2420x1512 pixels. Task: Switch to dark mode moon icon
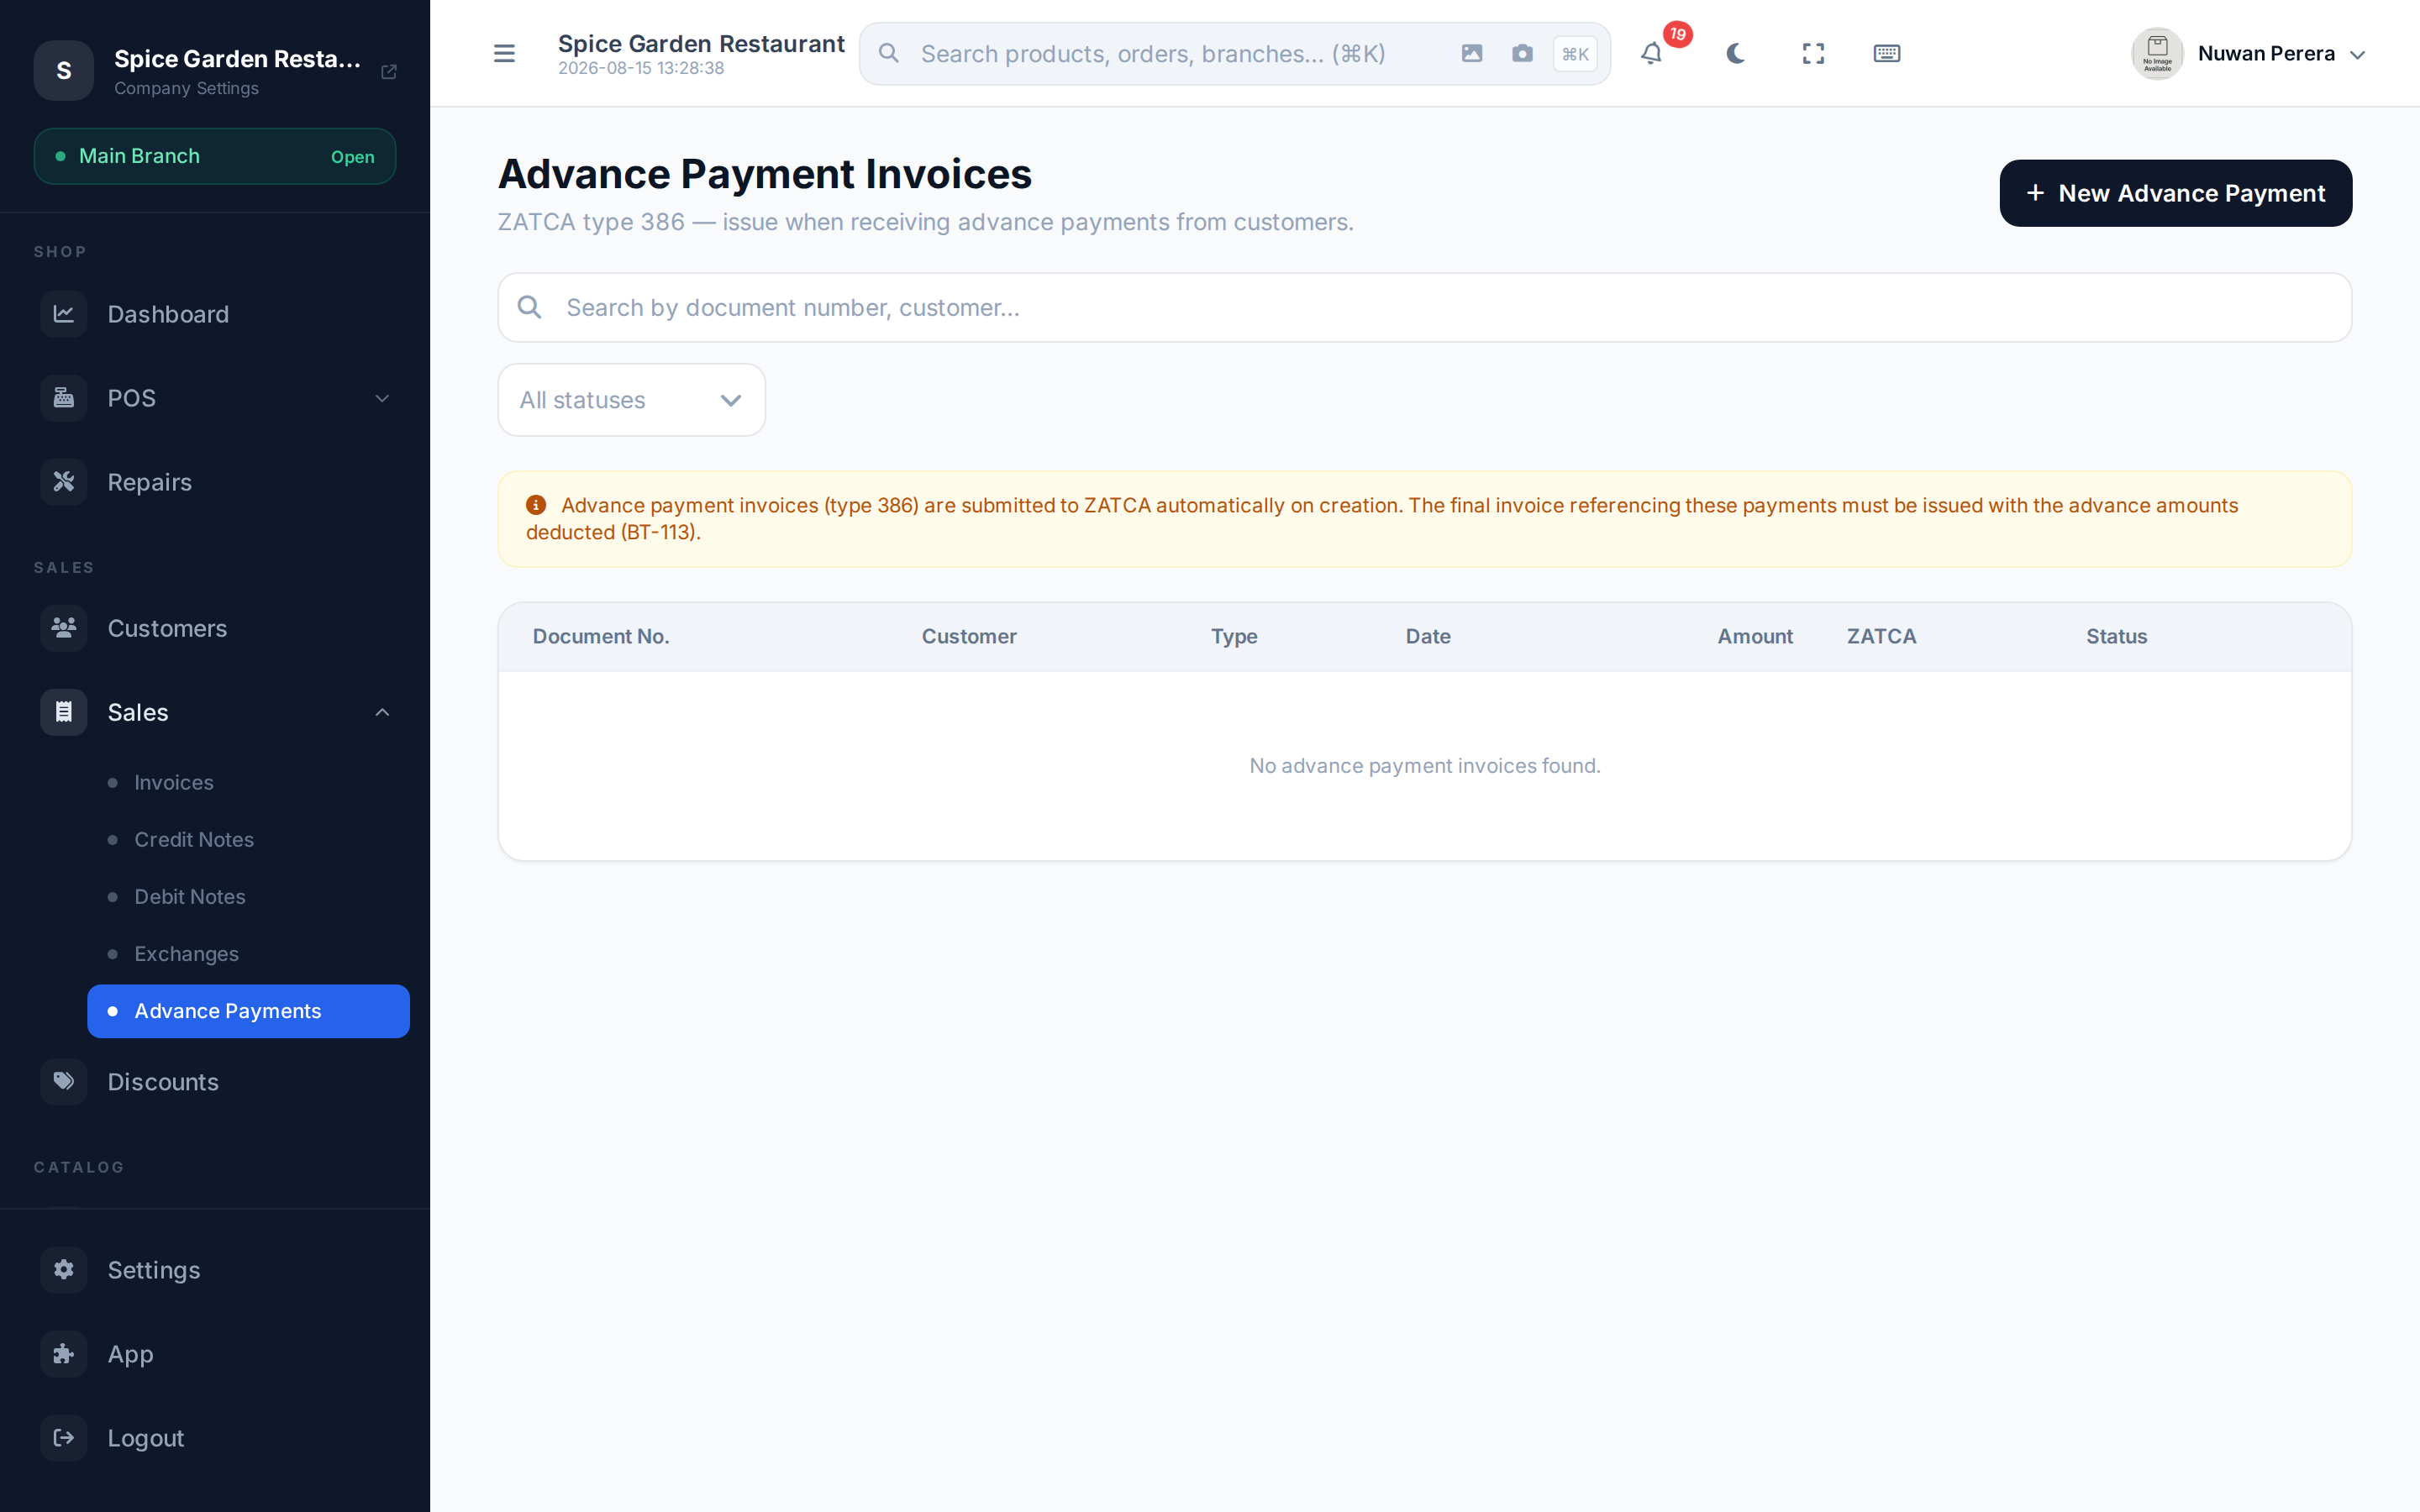[1736, 53]
